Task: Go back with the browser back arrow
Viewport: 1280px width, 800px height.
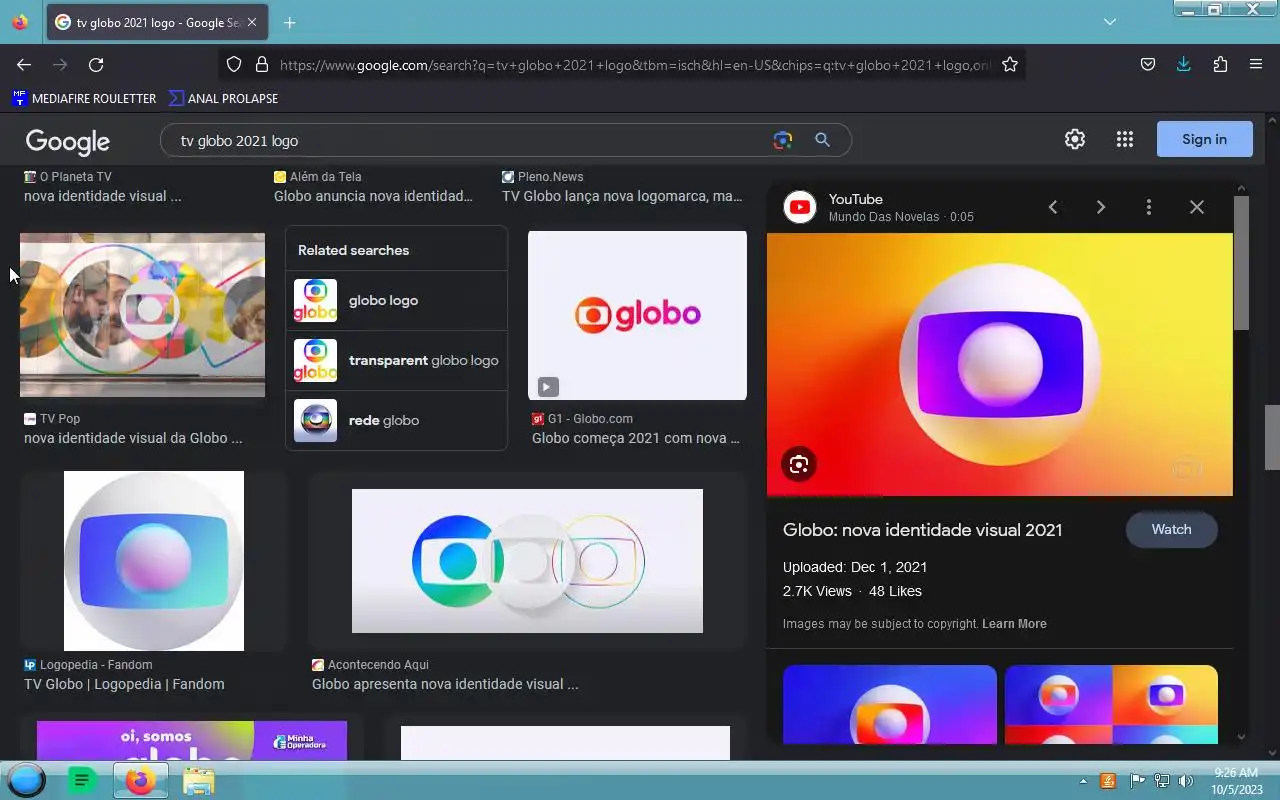Action: pyautogui.click(x=24, y=64)
